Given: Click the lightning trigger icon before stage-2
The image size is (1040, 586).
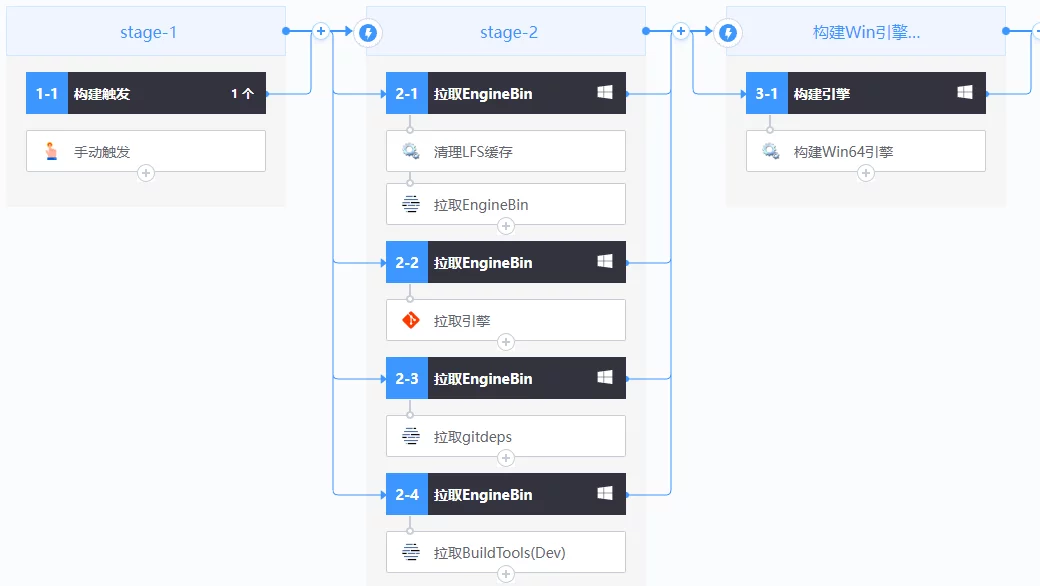Looking at the screenshot, I should 368,32.
